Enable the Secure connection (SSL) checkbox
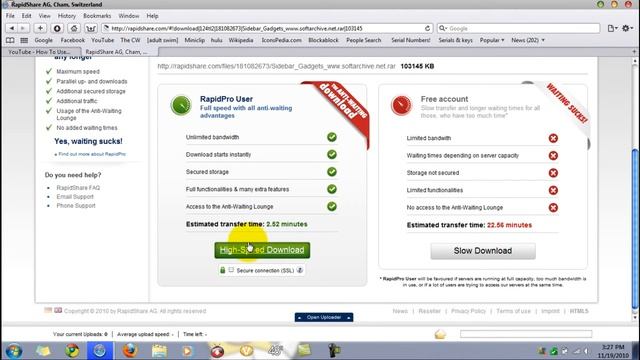This screenshot has width=640, height=360. [x=231, y=270]
